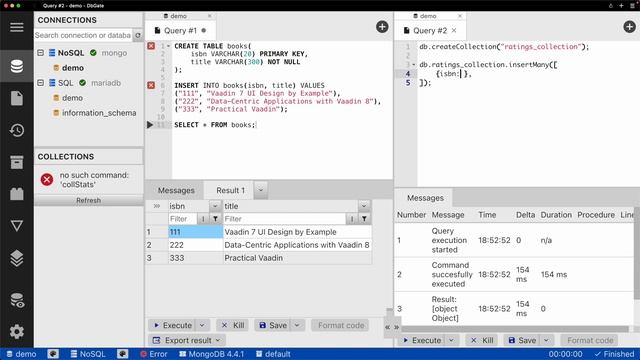Click the Refresh button under Collections
Viewport: 640px width, 360px height.
89,200
